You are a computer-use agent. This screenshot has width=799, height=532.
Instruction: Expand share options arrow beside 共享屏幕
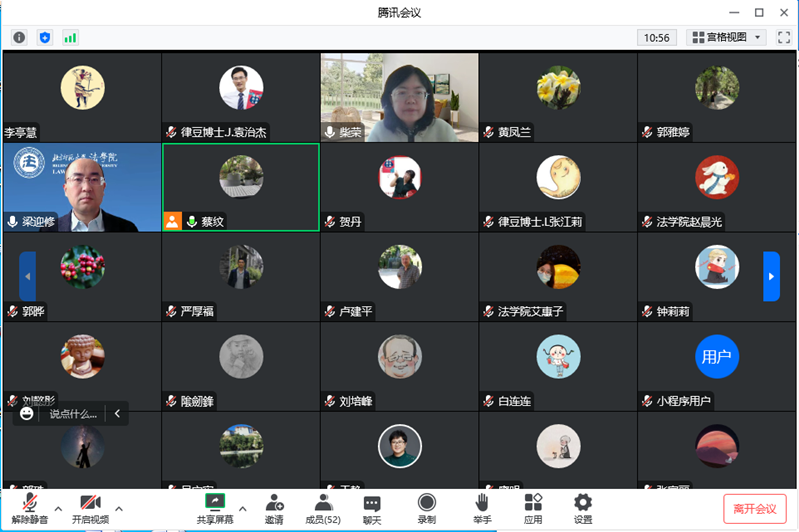click(x=243, y=508)
